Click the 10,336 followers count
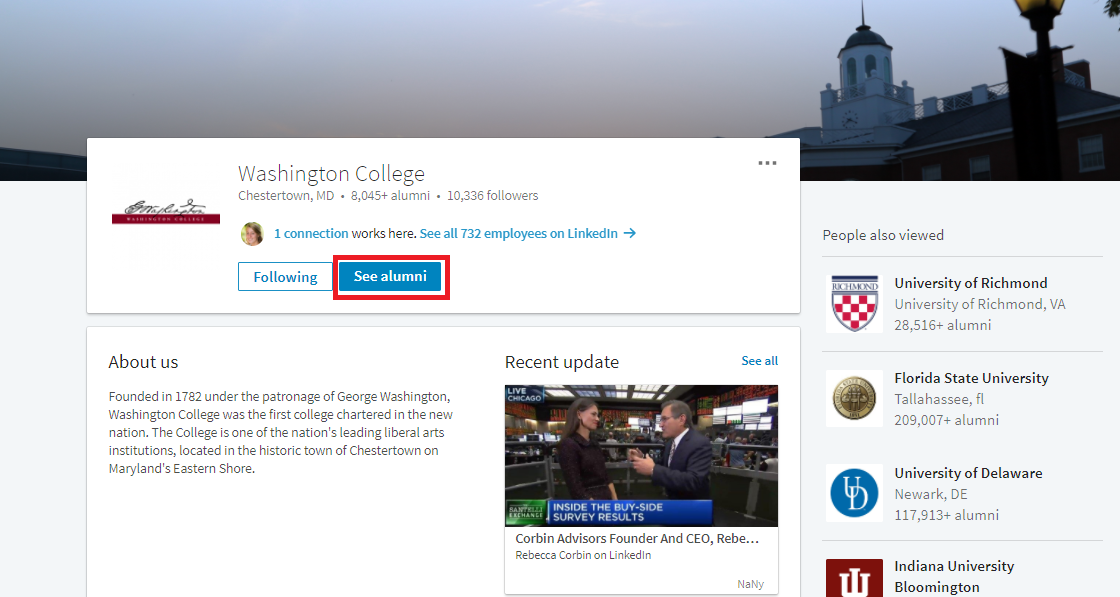This screenshot has width=1120, height=597. [x=493, y=196]
